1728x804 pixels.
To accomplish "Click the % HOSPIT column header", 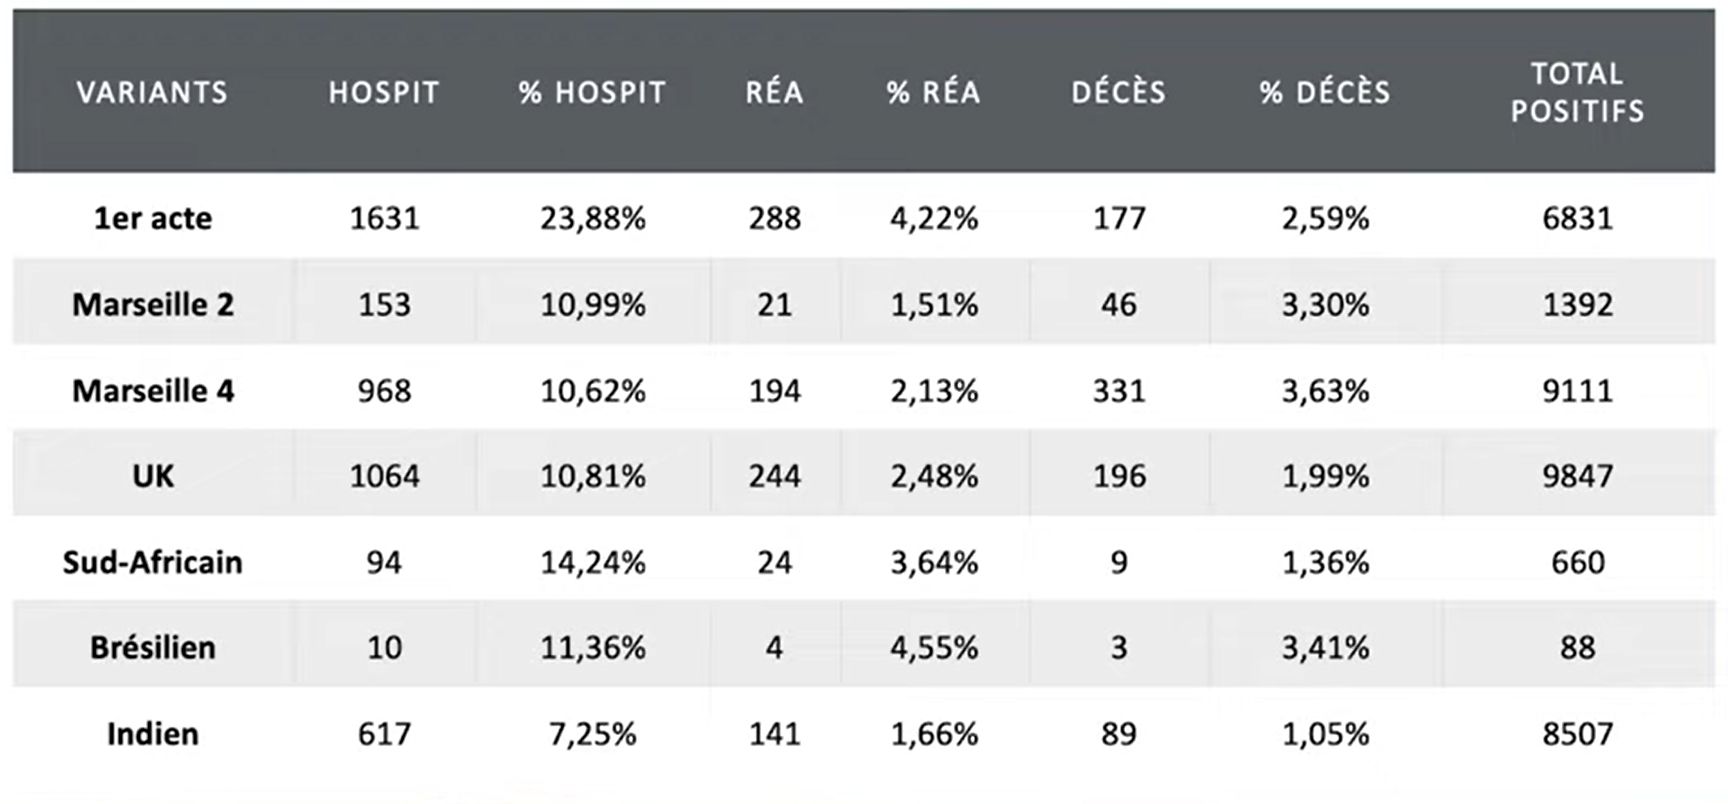I will pyautogui.click(x=592, y=93).
